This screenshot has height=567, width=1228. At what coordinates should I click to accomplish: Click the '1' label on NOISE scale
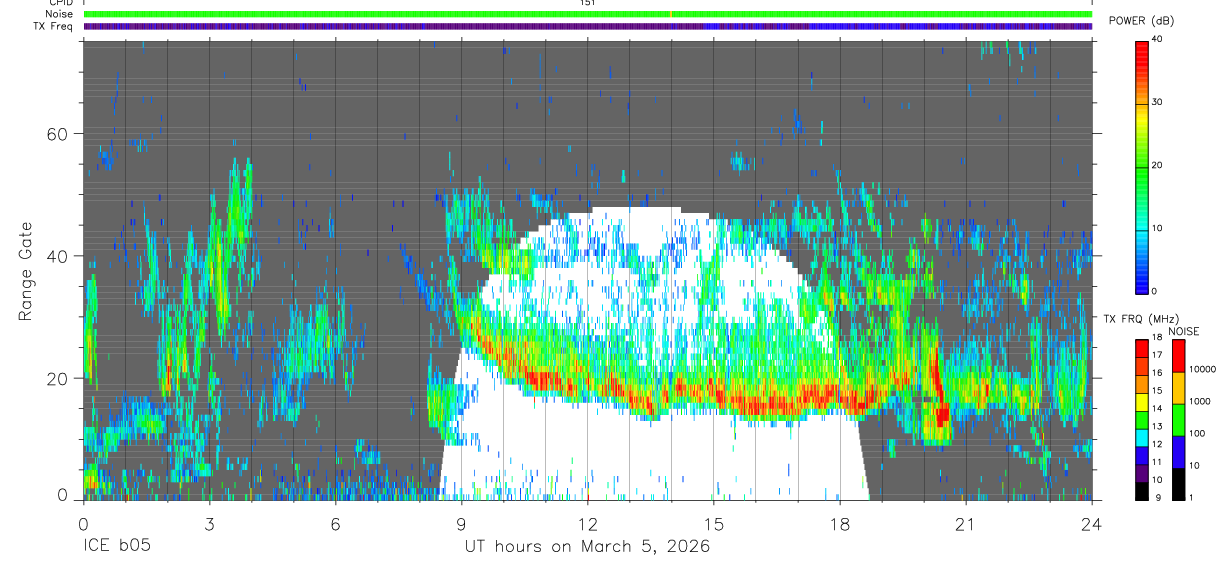pos(1193,498)
